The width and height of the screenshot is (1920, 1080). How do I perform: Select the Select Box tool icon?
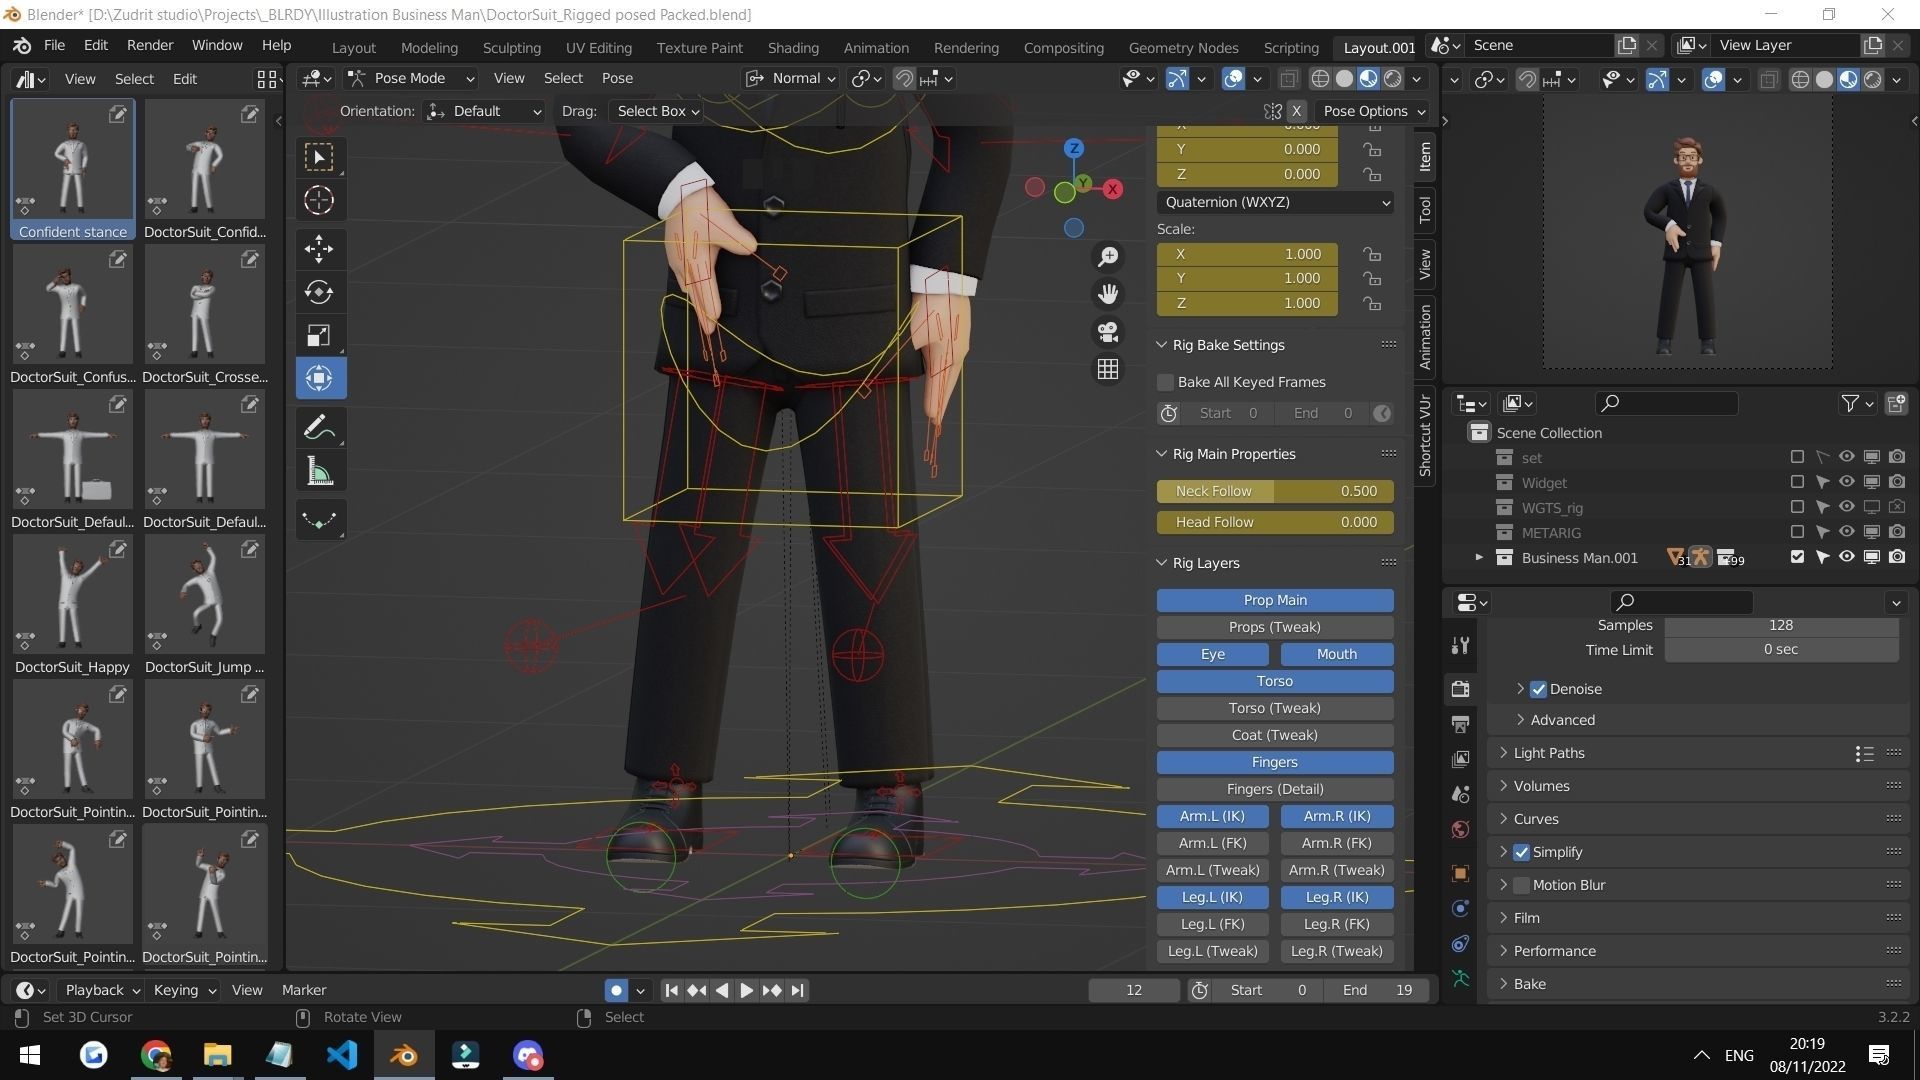[319, 157]
